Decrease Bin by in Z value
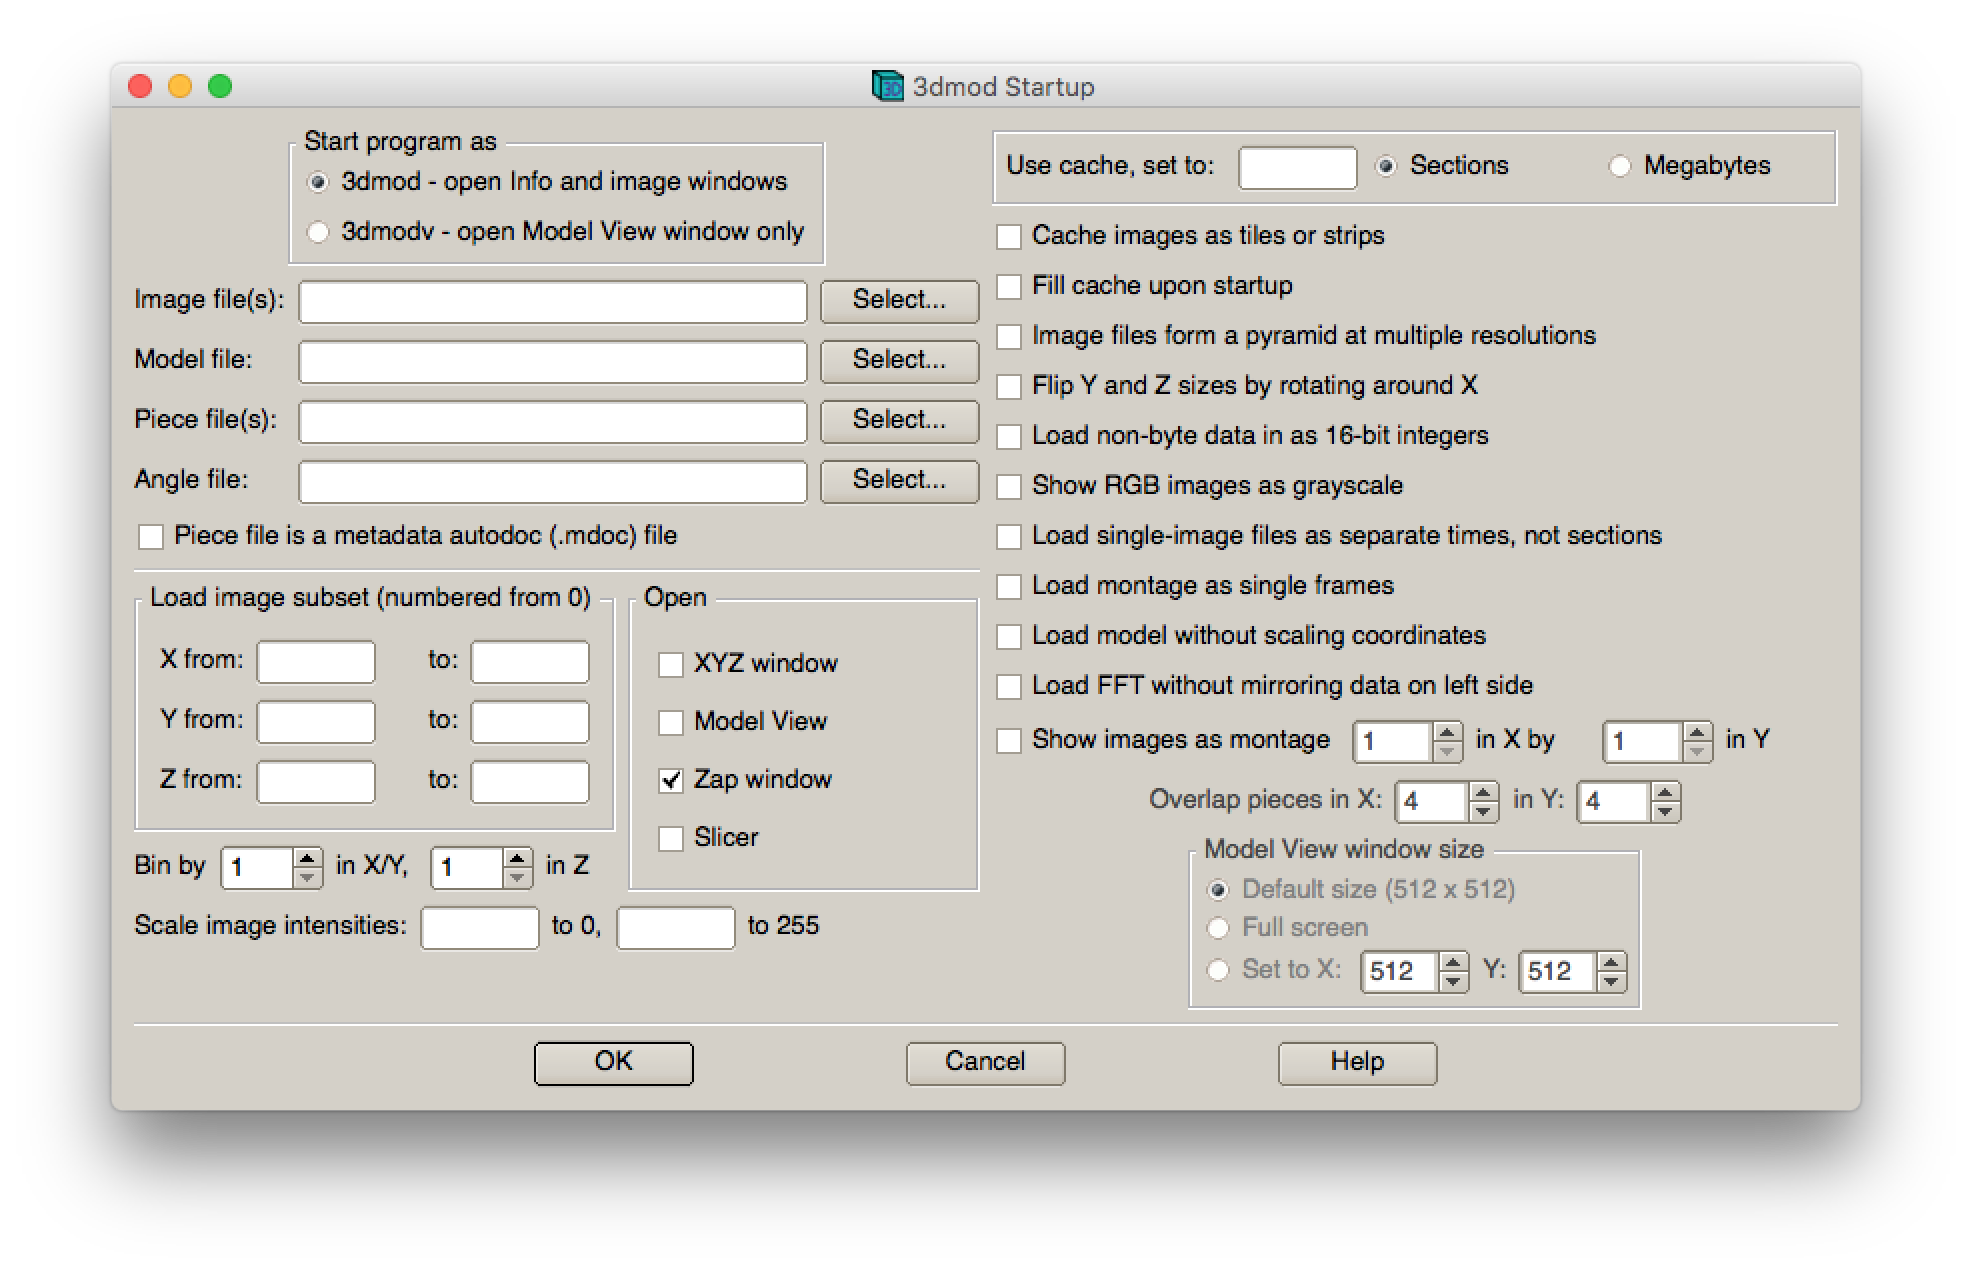The image size is (1972, 1270). tap(517, 877)
